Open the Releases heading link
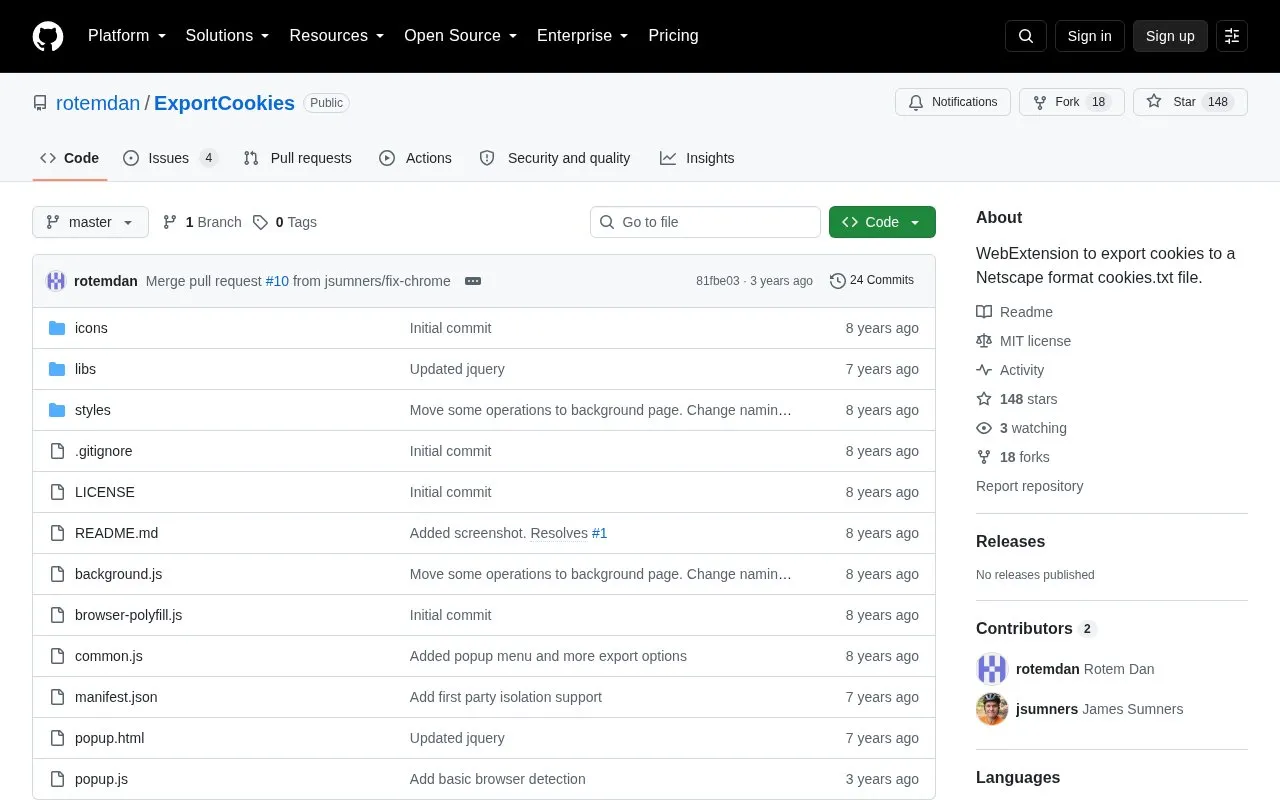 pos(1010,541)
